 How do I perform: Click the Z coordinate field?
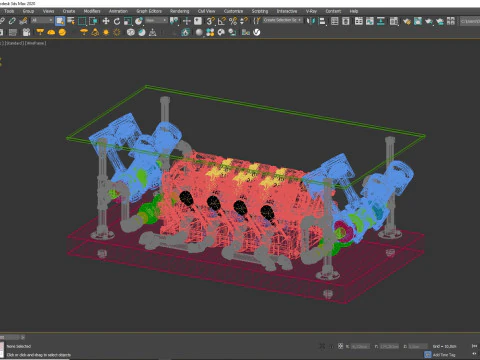pyautogui.click(x=418, y=347)
